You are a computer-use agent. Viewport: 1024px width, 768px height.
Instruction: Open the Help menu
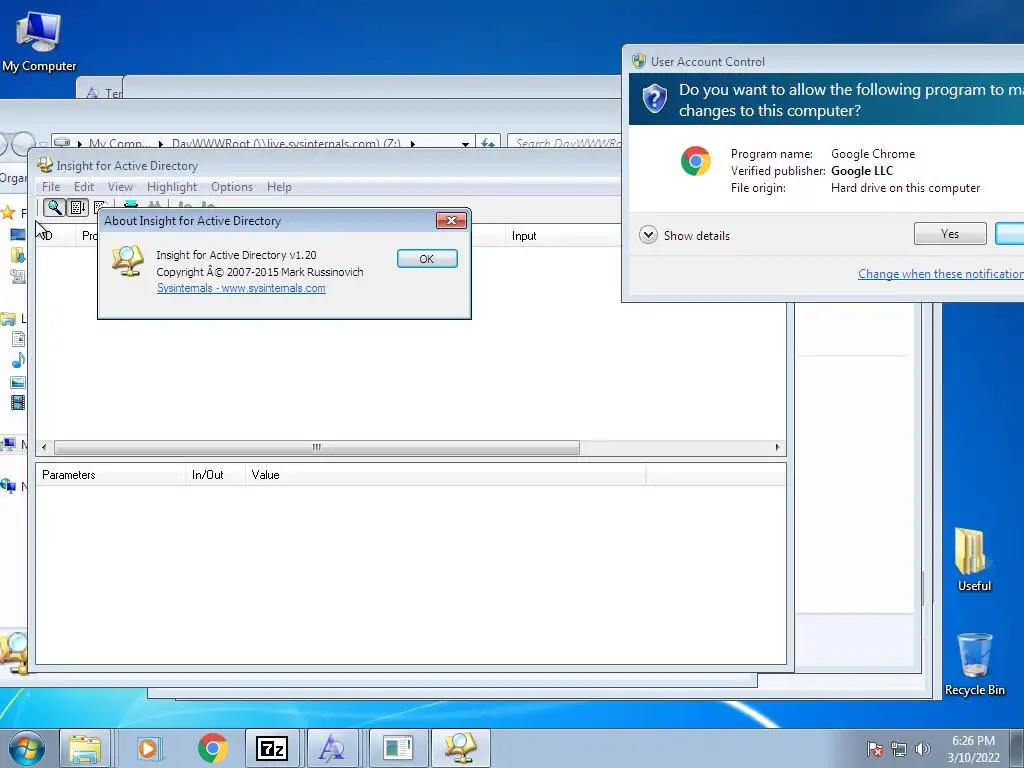[279, 187]
